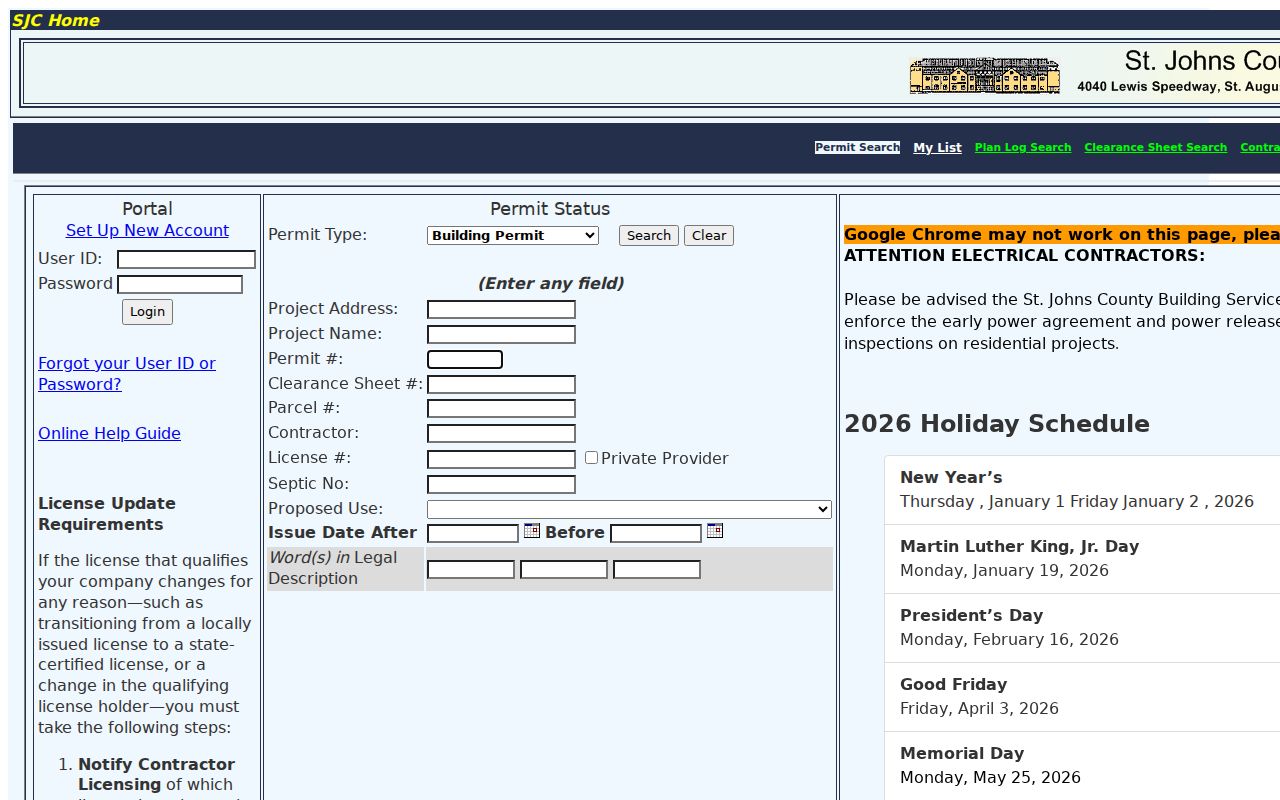The height and width of the screenshot is (800, 1280).
Task: Click the Search button
Action: [x=649, y=235]
